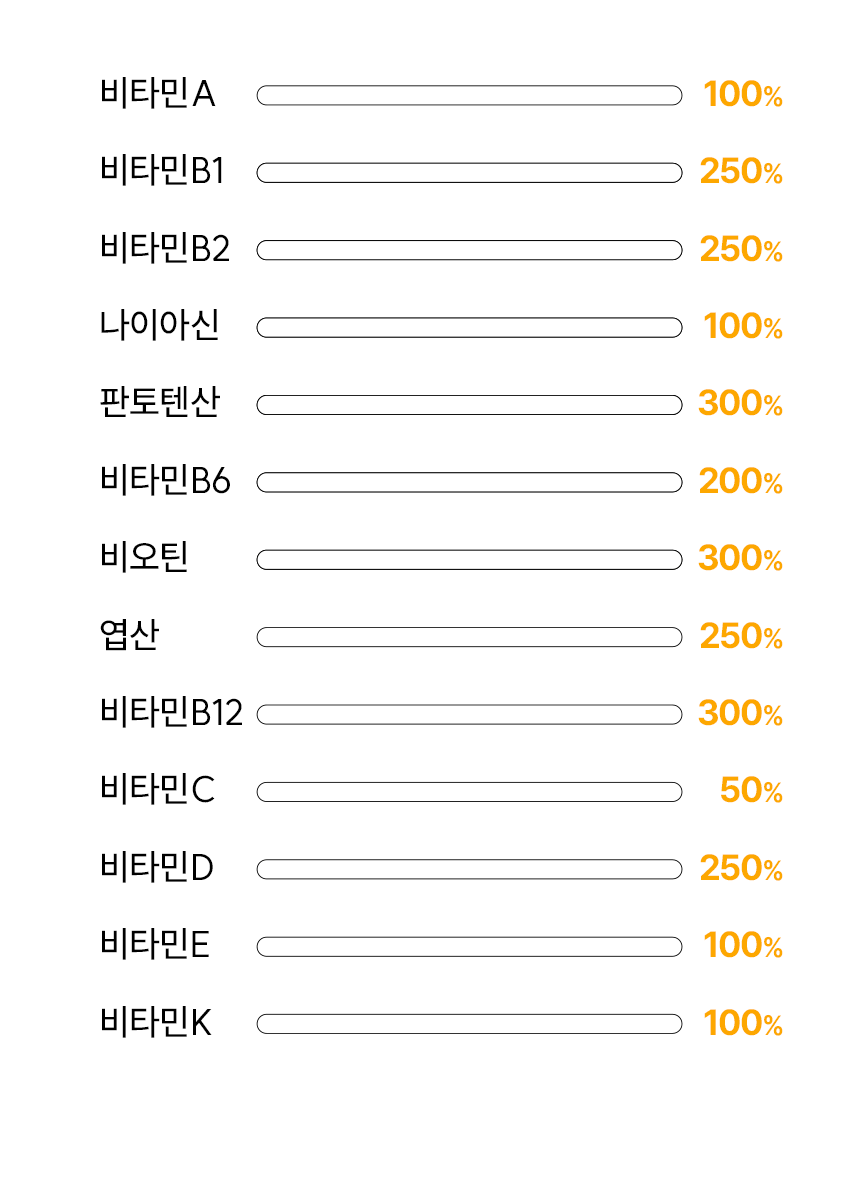Select the 비타민B1 label
The image size is (860, 1200).
click(x=162, y=172)
